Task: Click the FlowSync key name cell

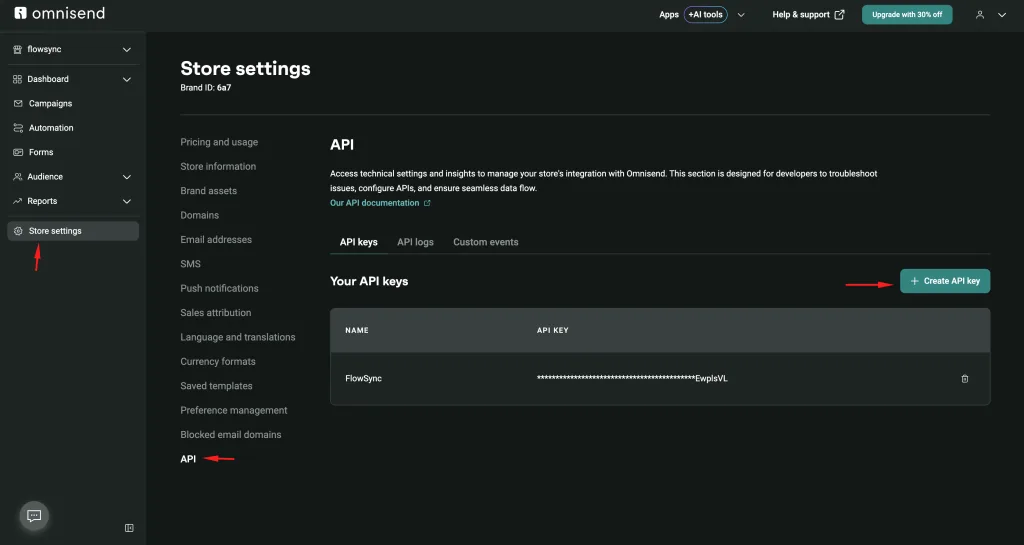Action: pos(363,379)
